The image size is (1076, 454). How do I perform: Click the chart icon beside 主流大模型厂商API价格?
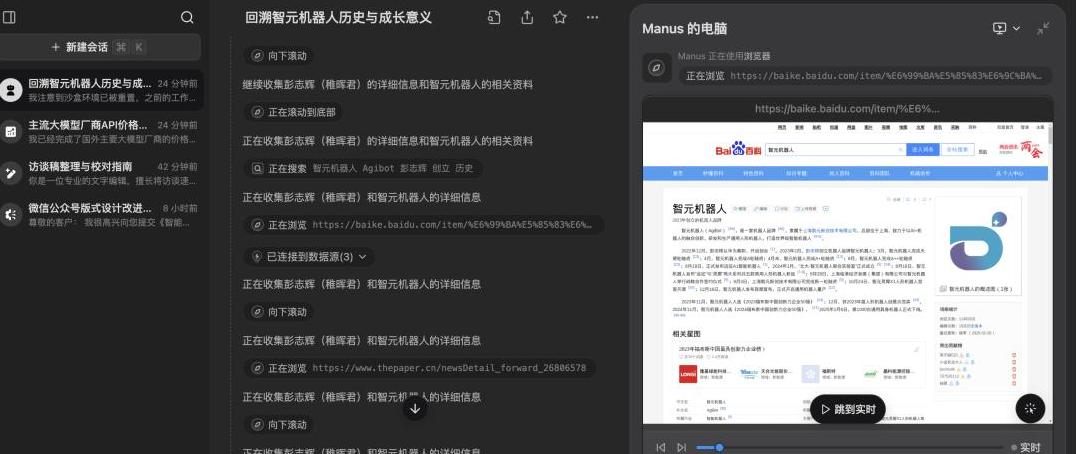(10, 132)
